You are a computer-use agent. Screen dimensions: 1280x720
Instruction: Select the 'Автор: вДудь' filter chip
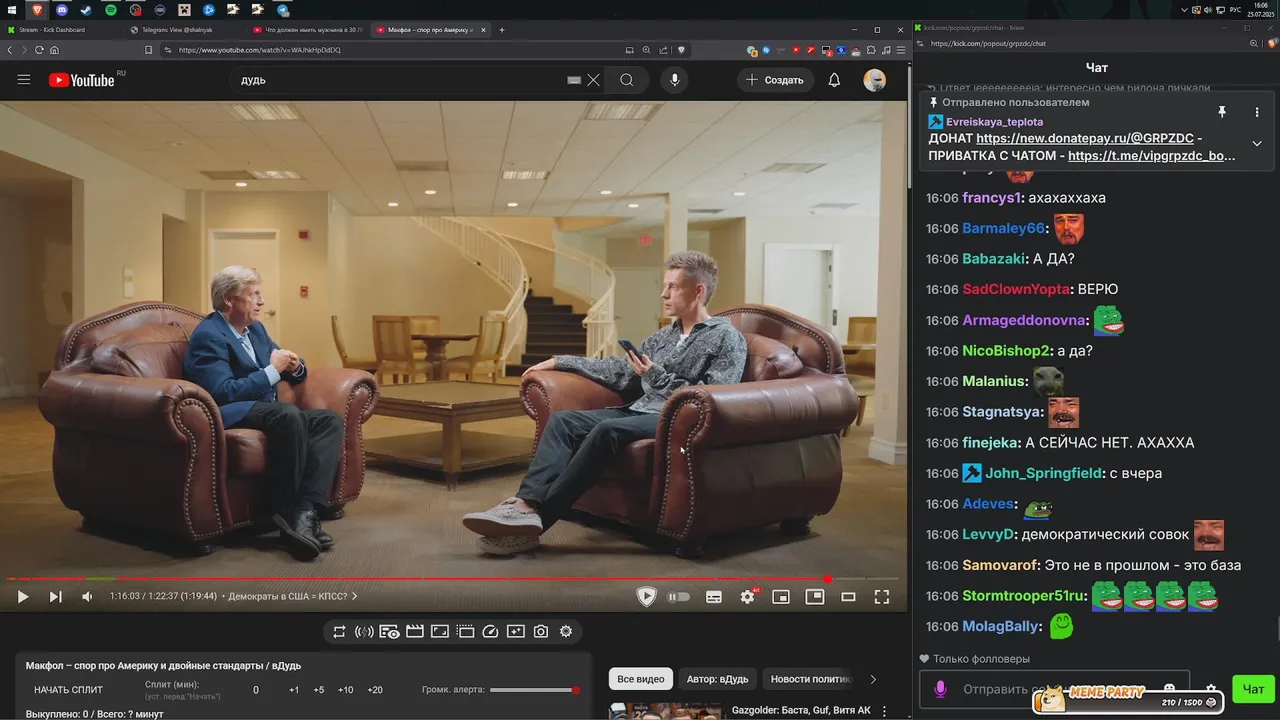718,679
